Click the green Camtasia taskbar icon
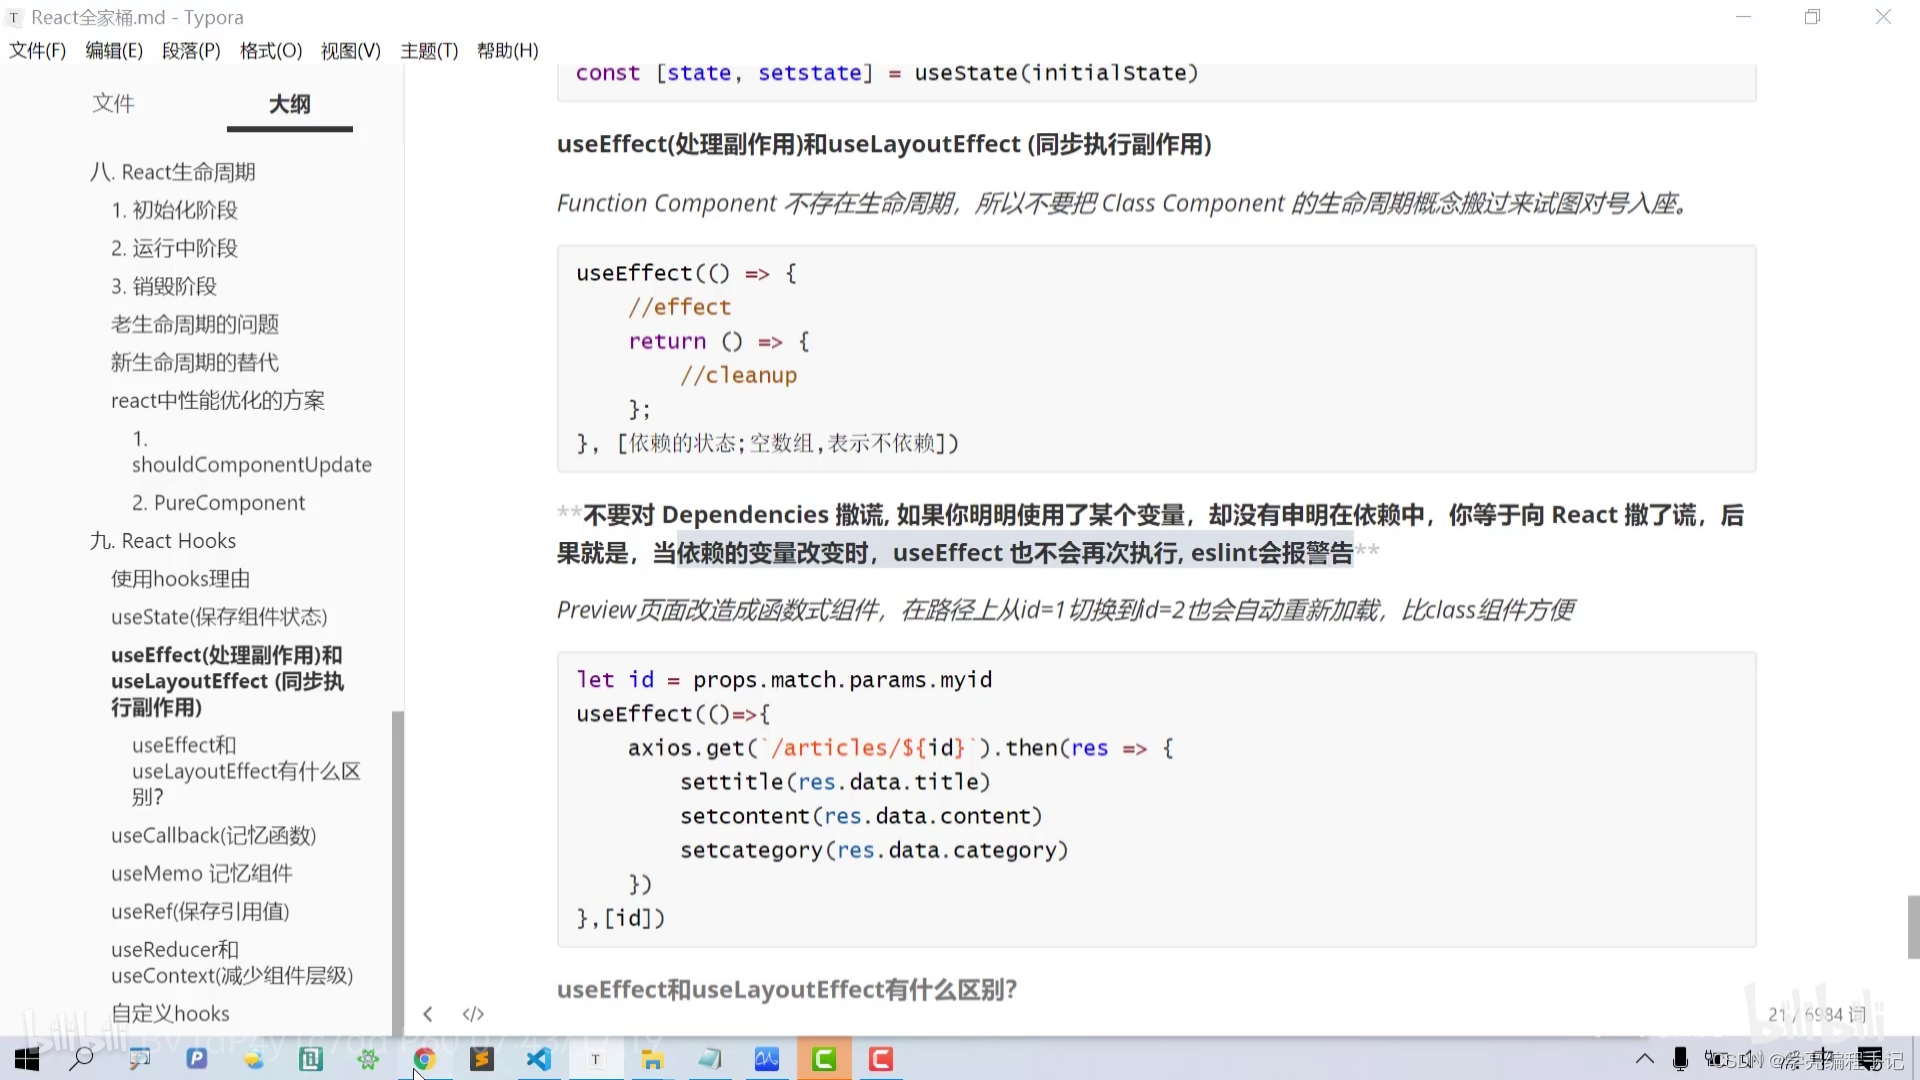This screenshot has height=1080, width=1920. pyautogui.click(x=824, y=1059)
